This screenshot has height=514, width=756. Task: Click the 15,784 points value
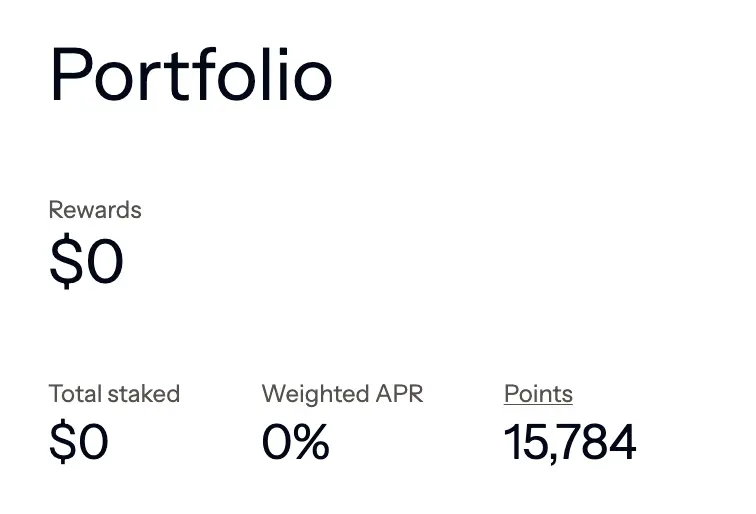pyautogui.click(x=570, y=442)
